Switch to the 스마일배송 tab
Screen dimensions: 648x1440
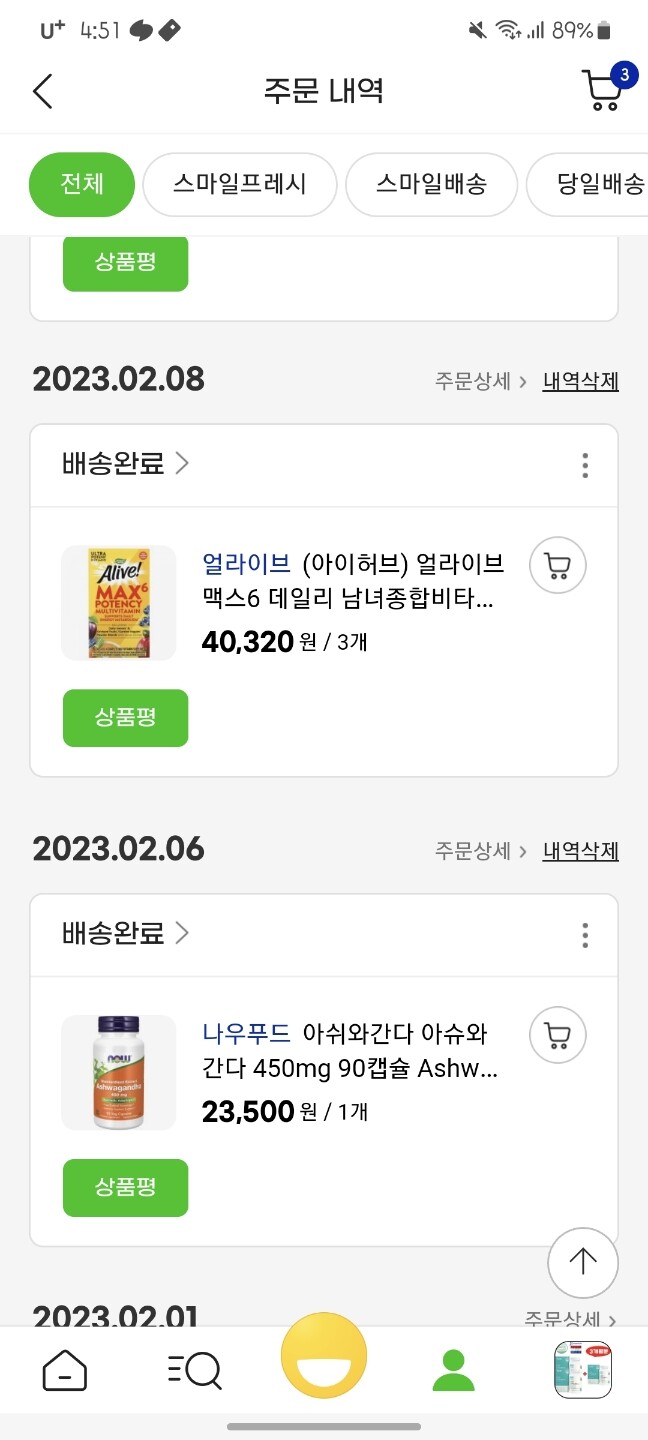click(x=431, y=184)
